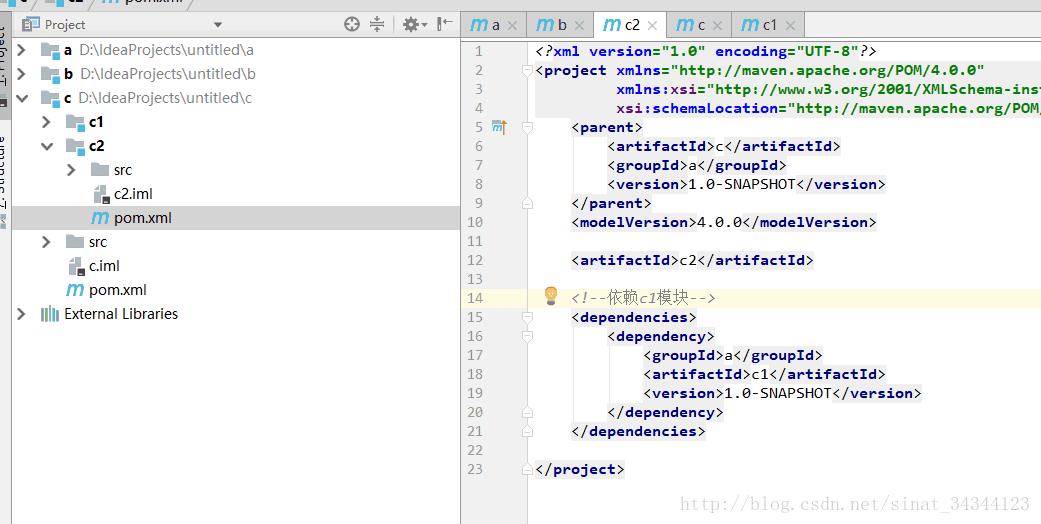Fold the dependency tag at line 16
Screen dimensions: 1041x524
[x=527, y=337]
